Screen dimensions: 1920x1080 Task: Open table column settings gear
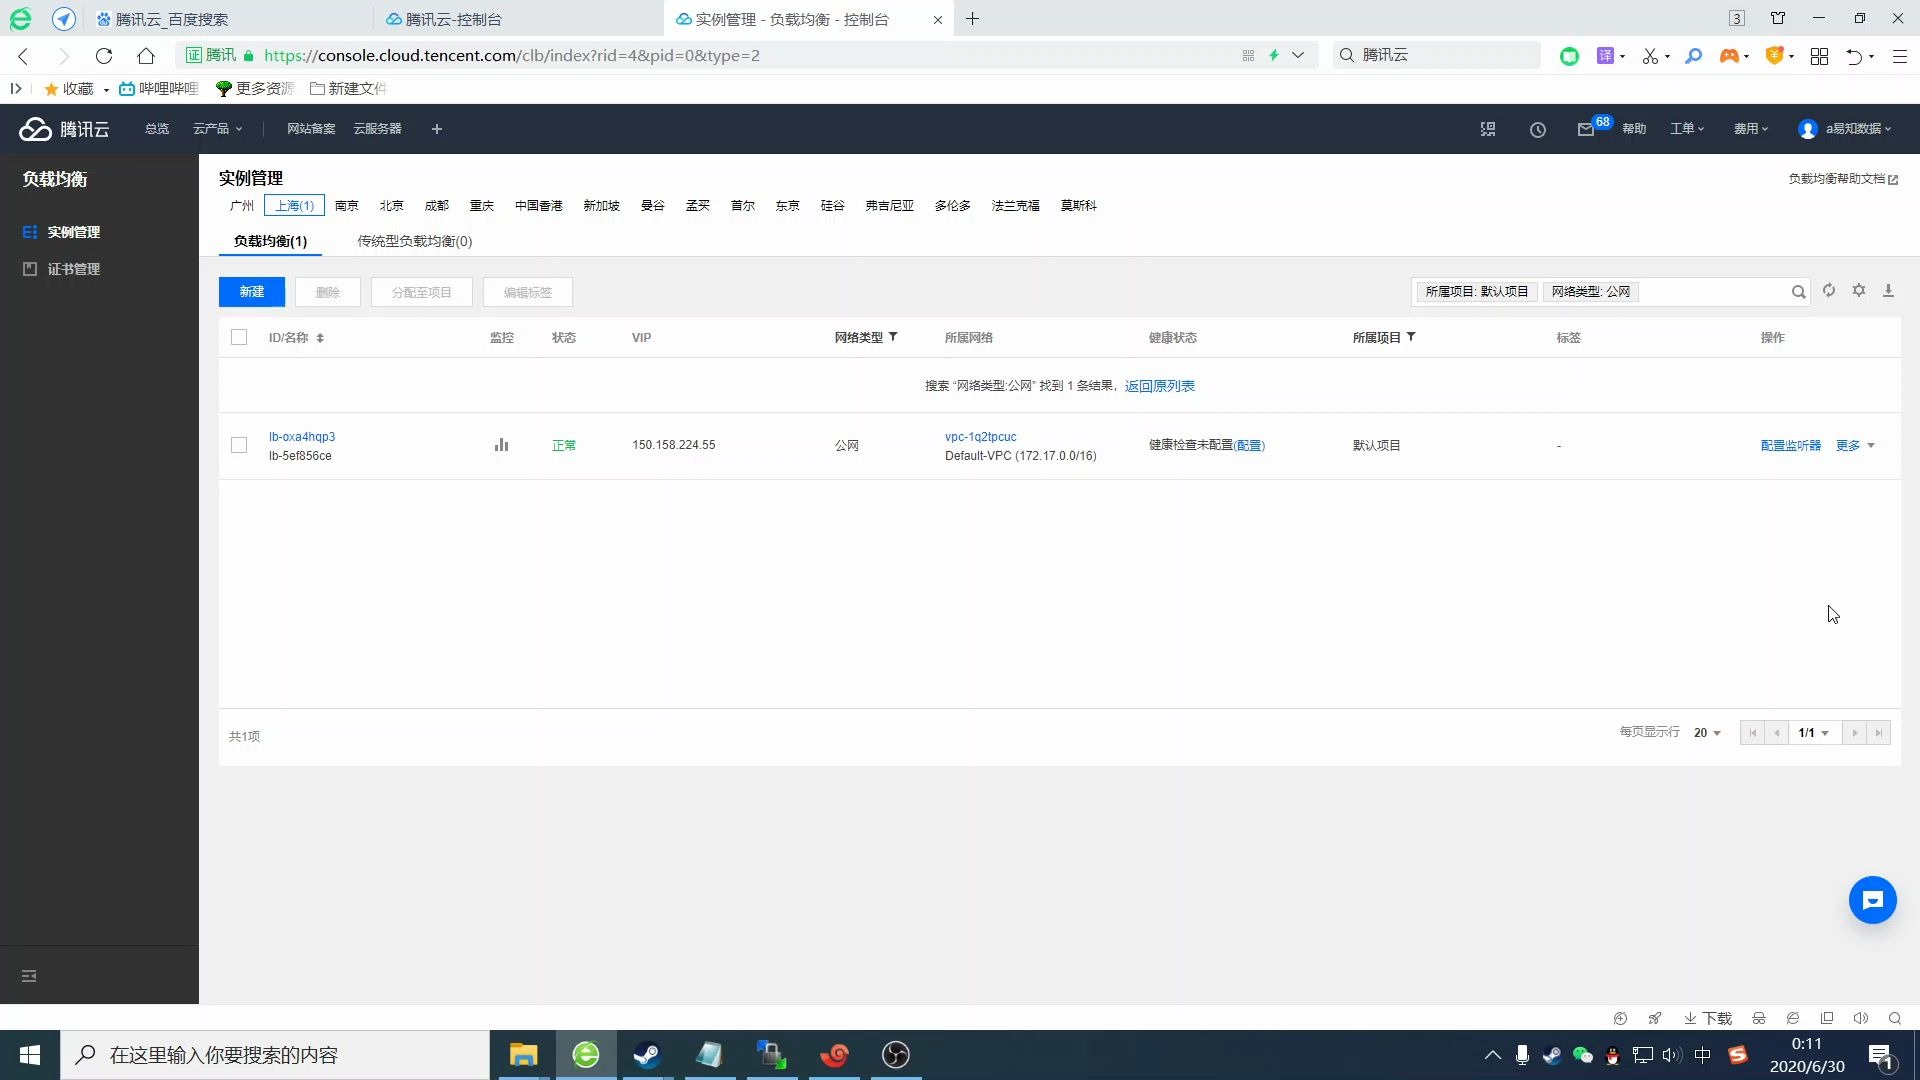coord(1859,291)
